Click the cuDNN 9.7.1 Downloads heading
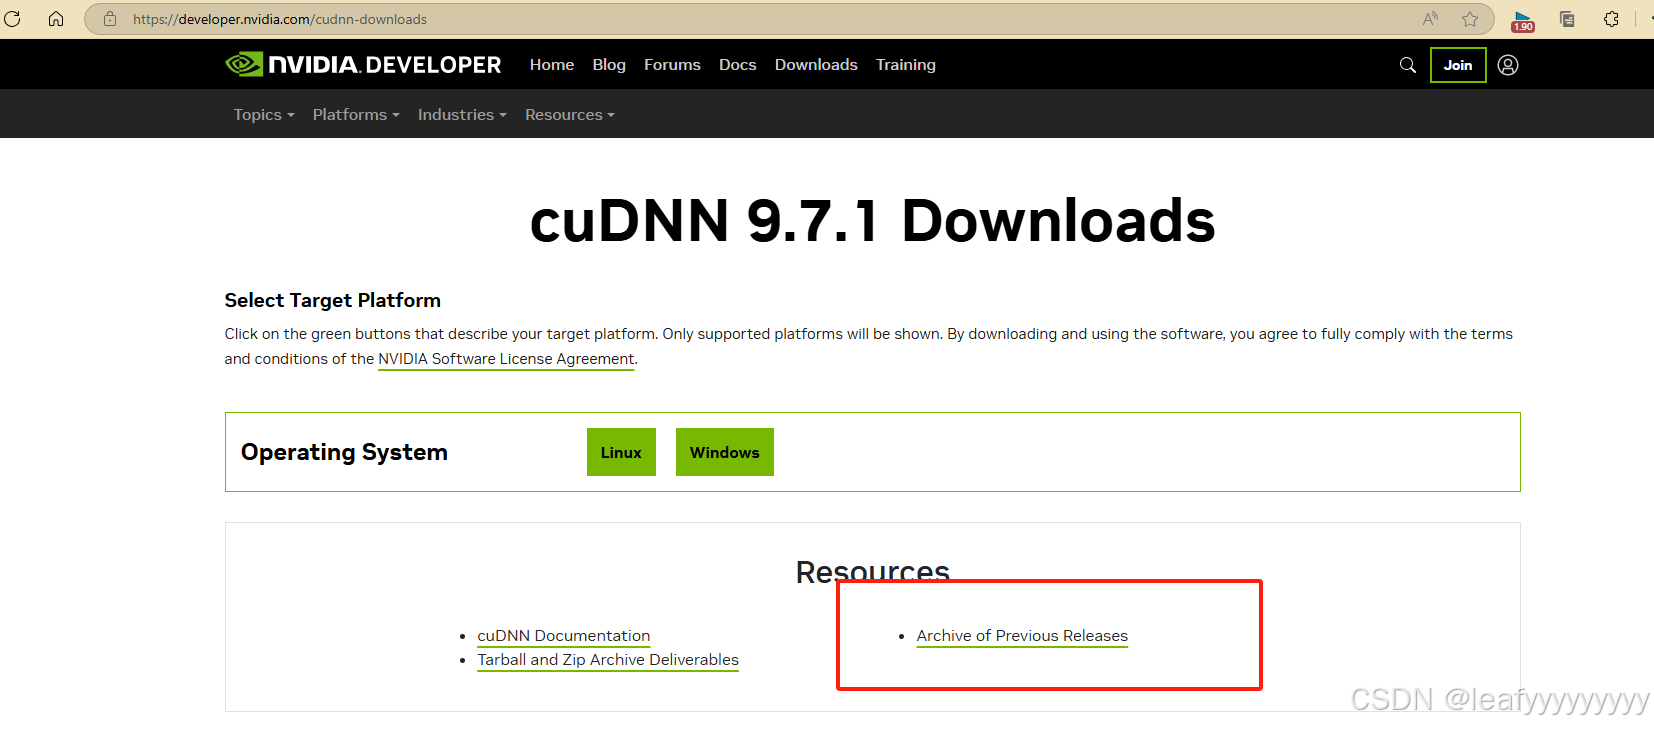Viewport: 1654px width, 729px height. click(872, 221)
